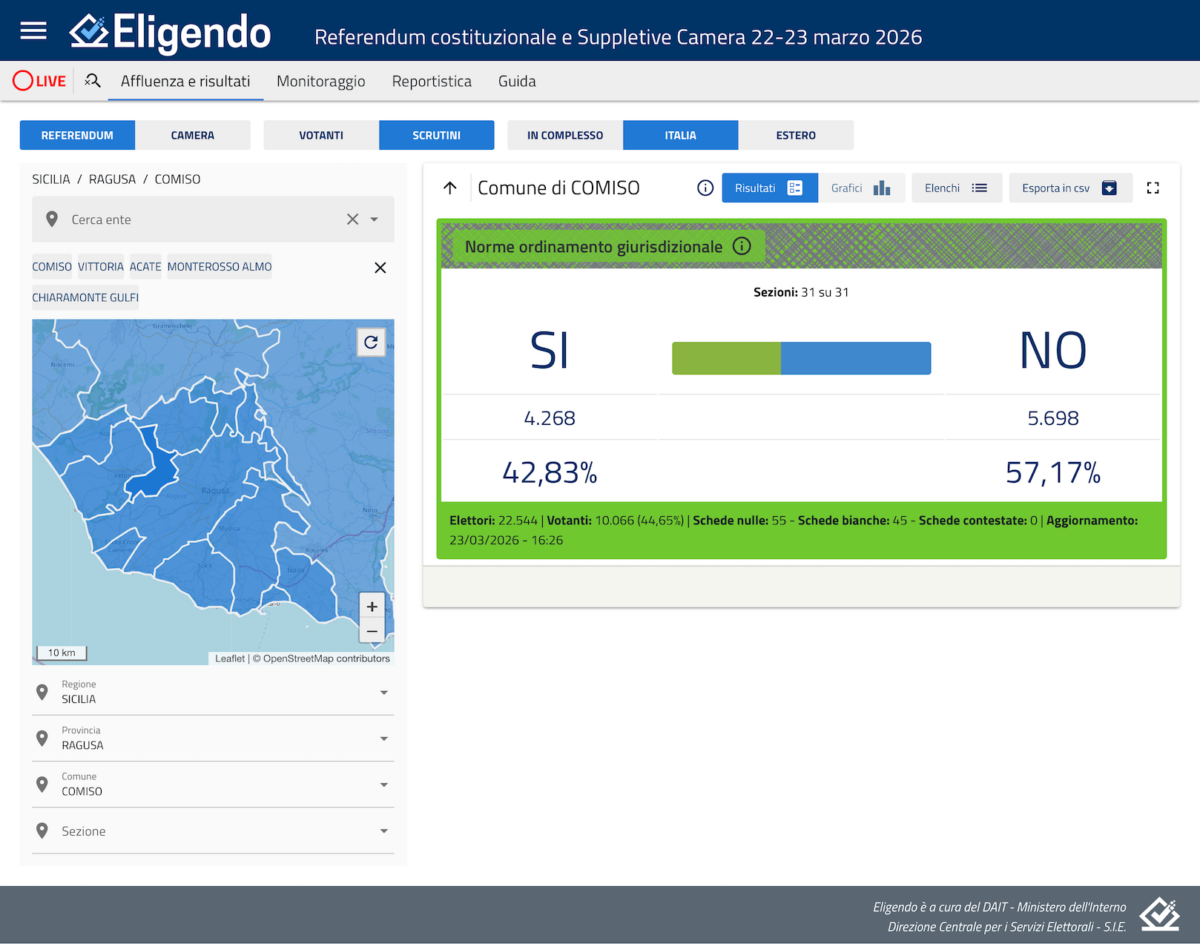Switch to the ESTERO area toggle
Screen dimensions: 1200x944
pos(796,135)
